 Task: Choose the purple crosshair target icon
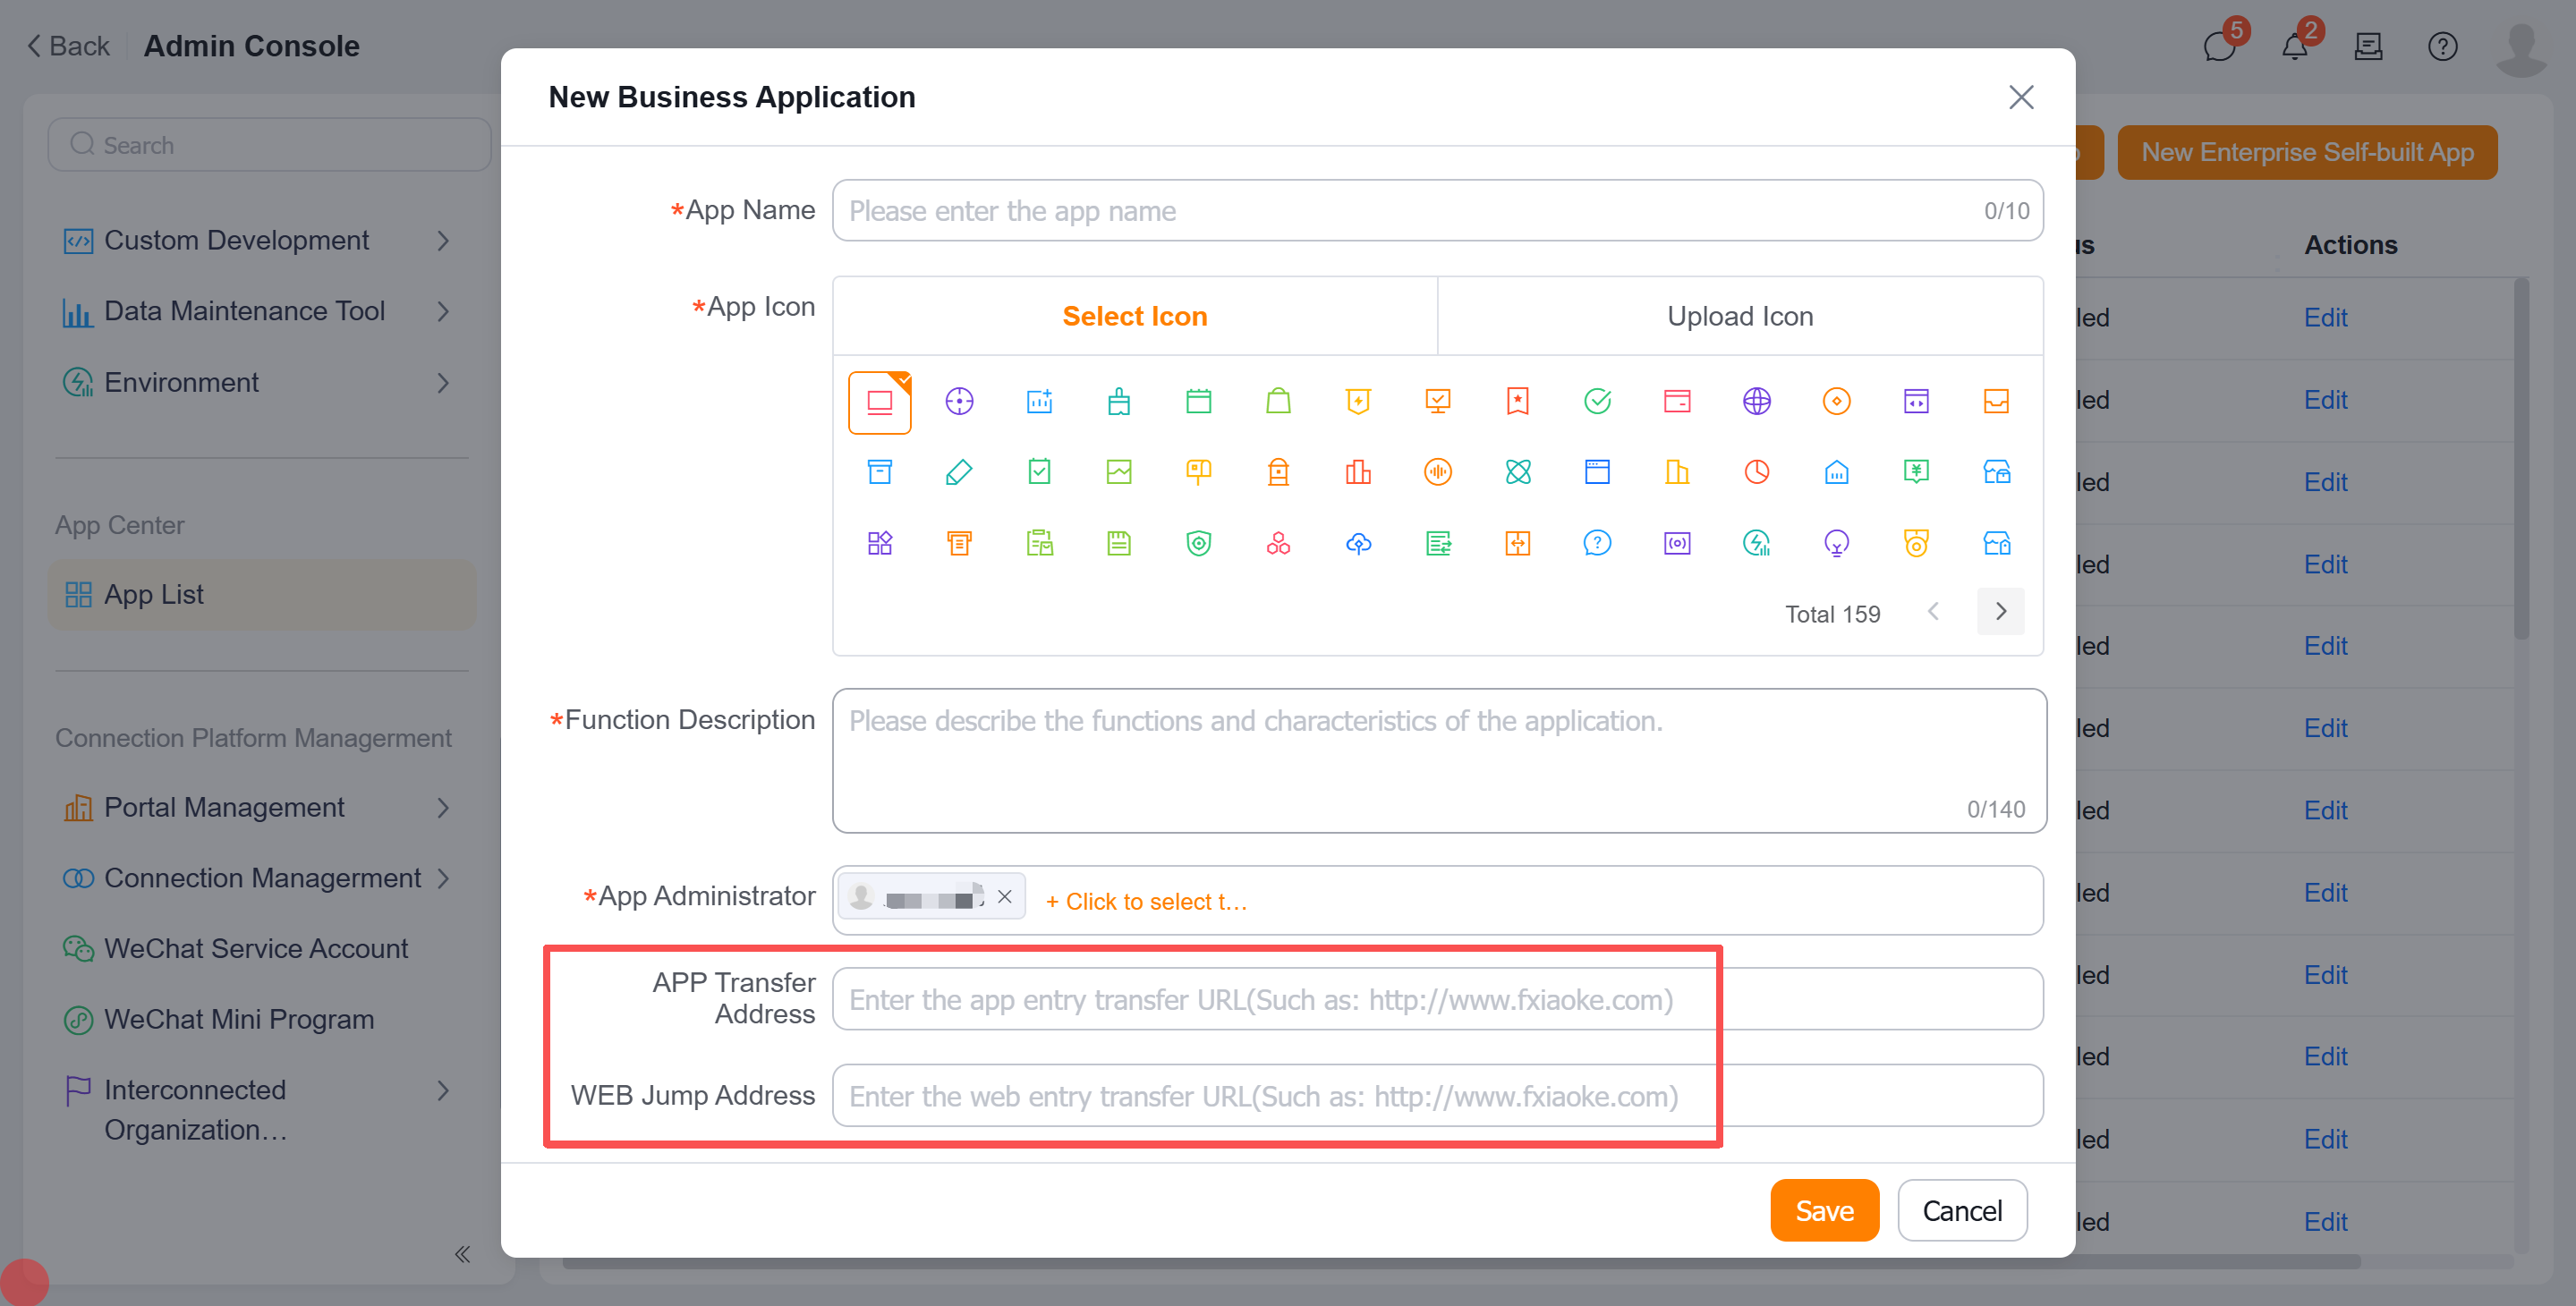(x=959, y=402)
